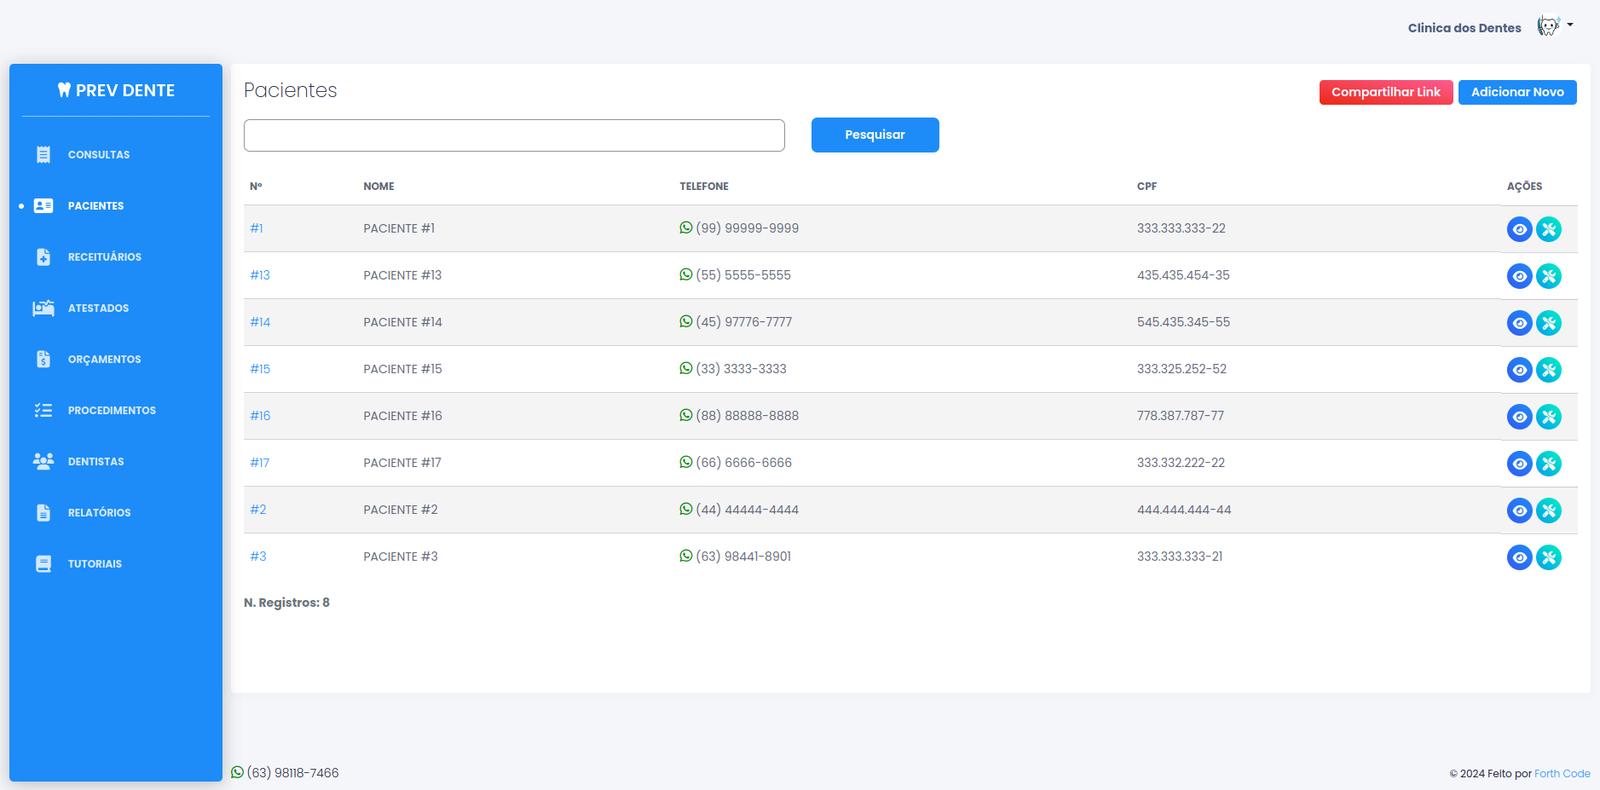1600x790 pixels.
Task: Click the tooth logo beside PREV DENTE
Action: (64, 90)
